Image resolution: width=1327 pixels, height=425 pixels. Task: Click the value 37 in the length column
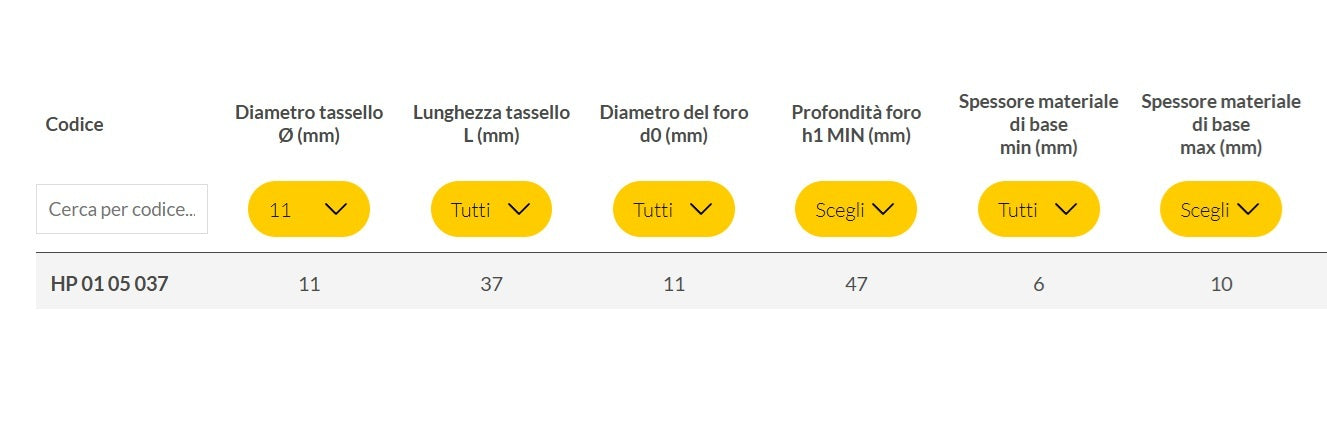(x=491, y=284)
